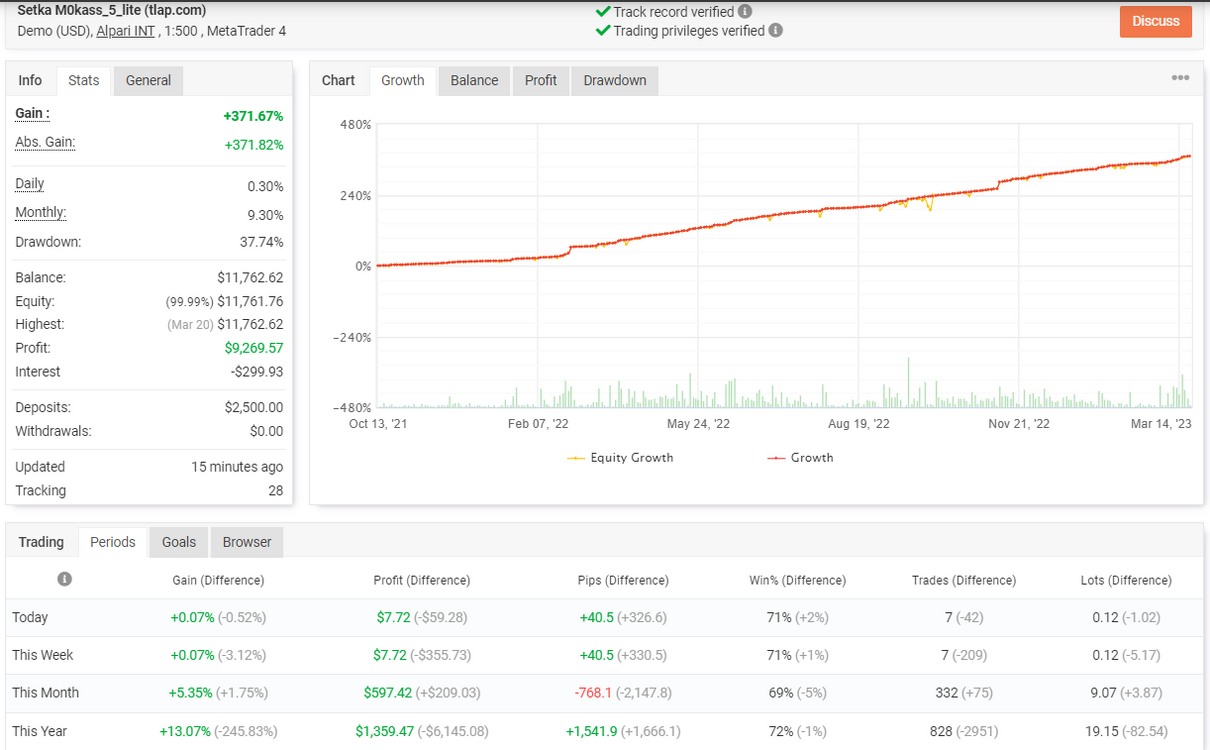Click the This Week lots 0.12 (-5.17)
1210x750 pixels.
tap(1126, 655)
